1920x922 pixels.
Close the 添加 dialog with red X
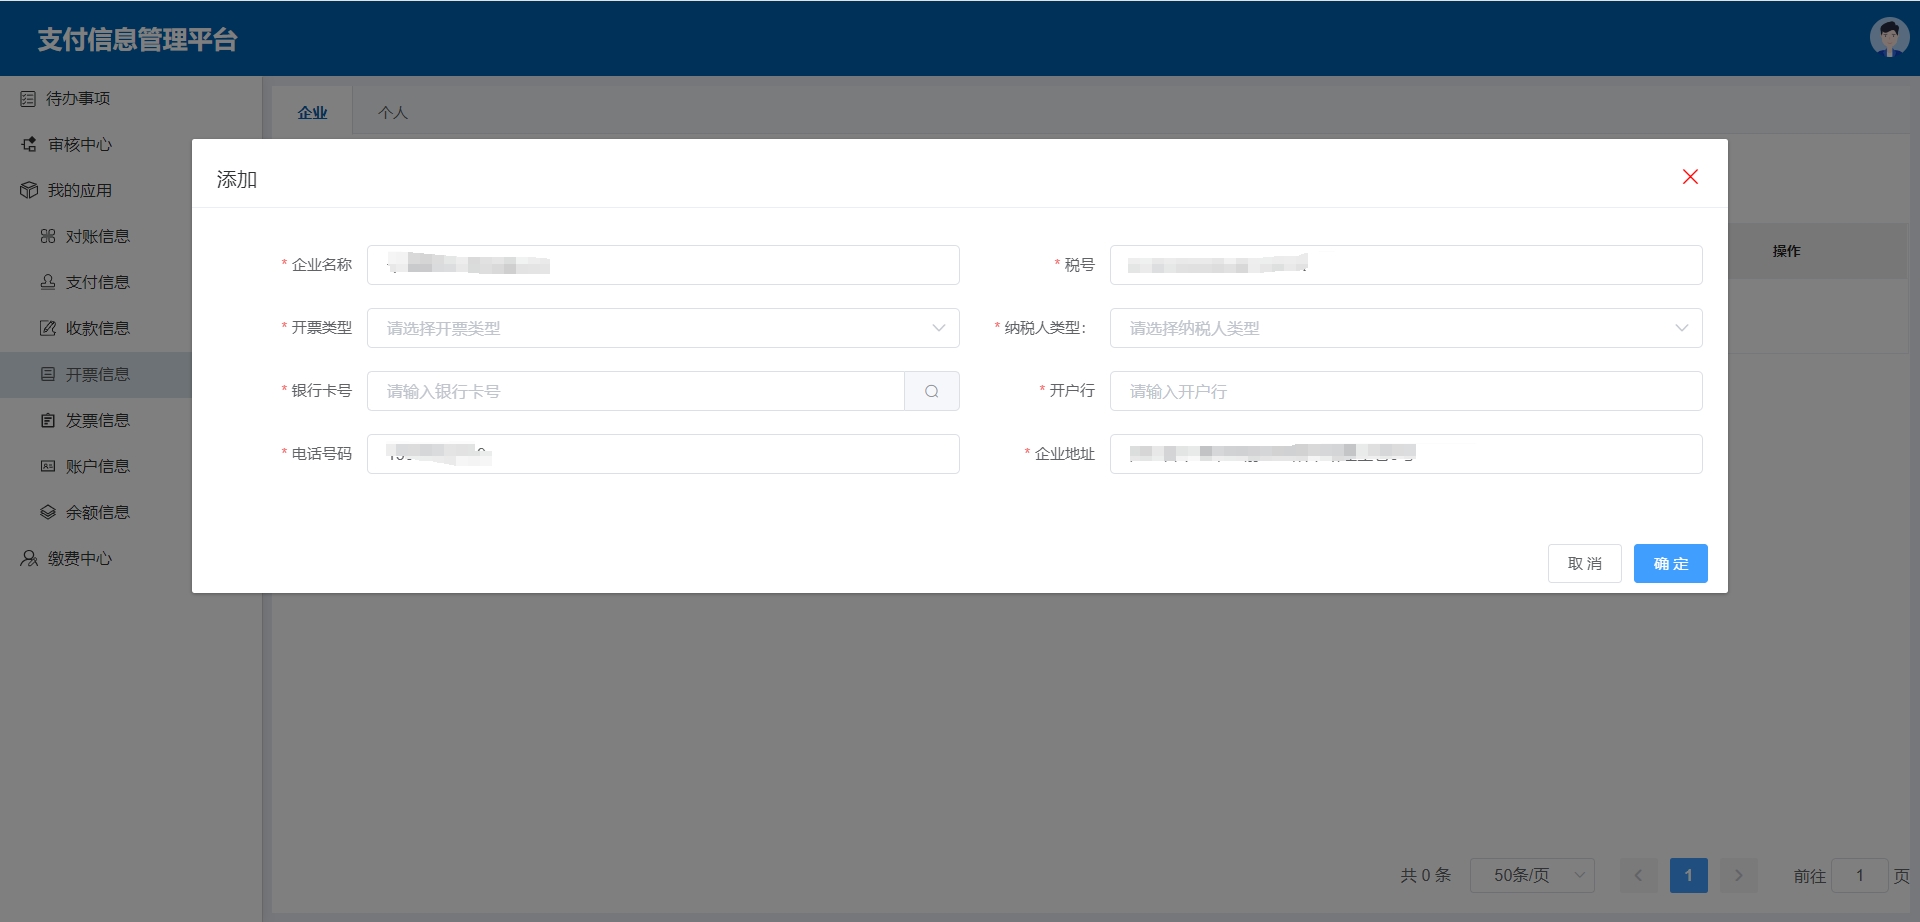[1690, 177]
